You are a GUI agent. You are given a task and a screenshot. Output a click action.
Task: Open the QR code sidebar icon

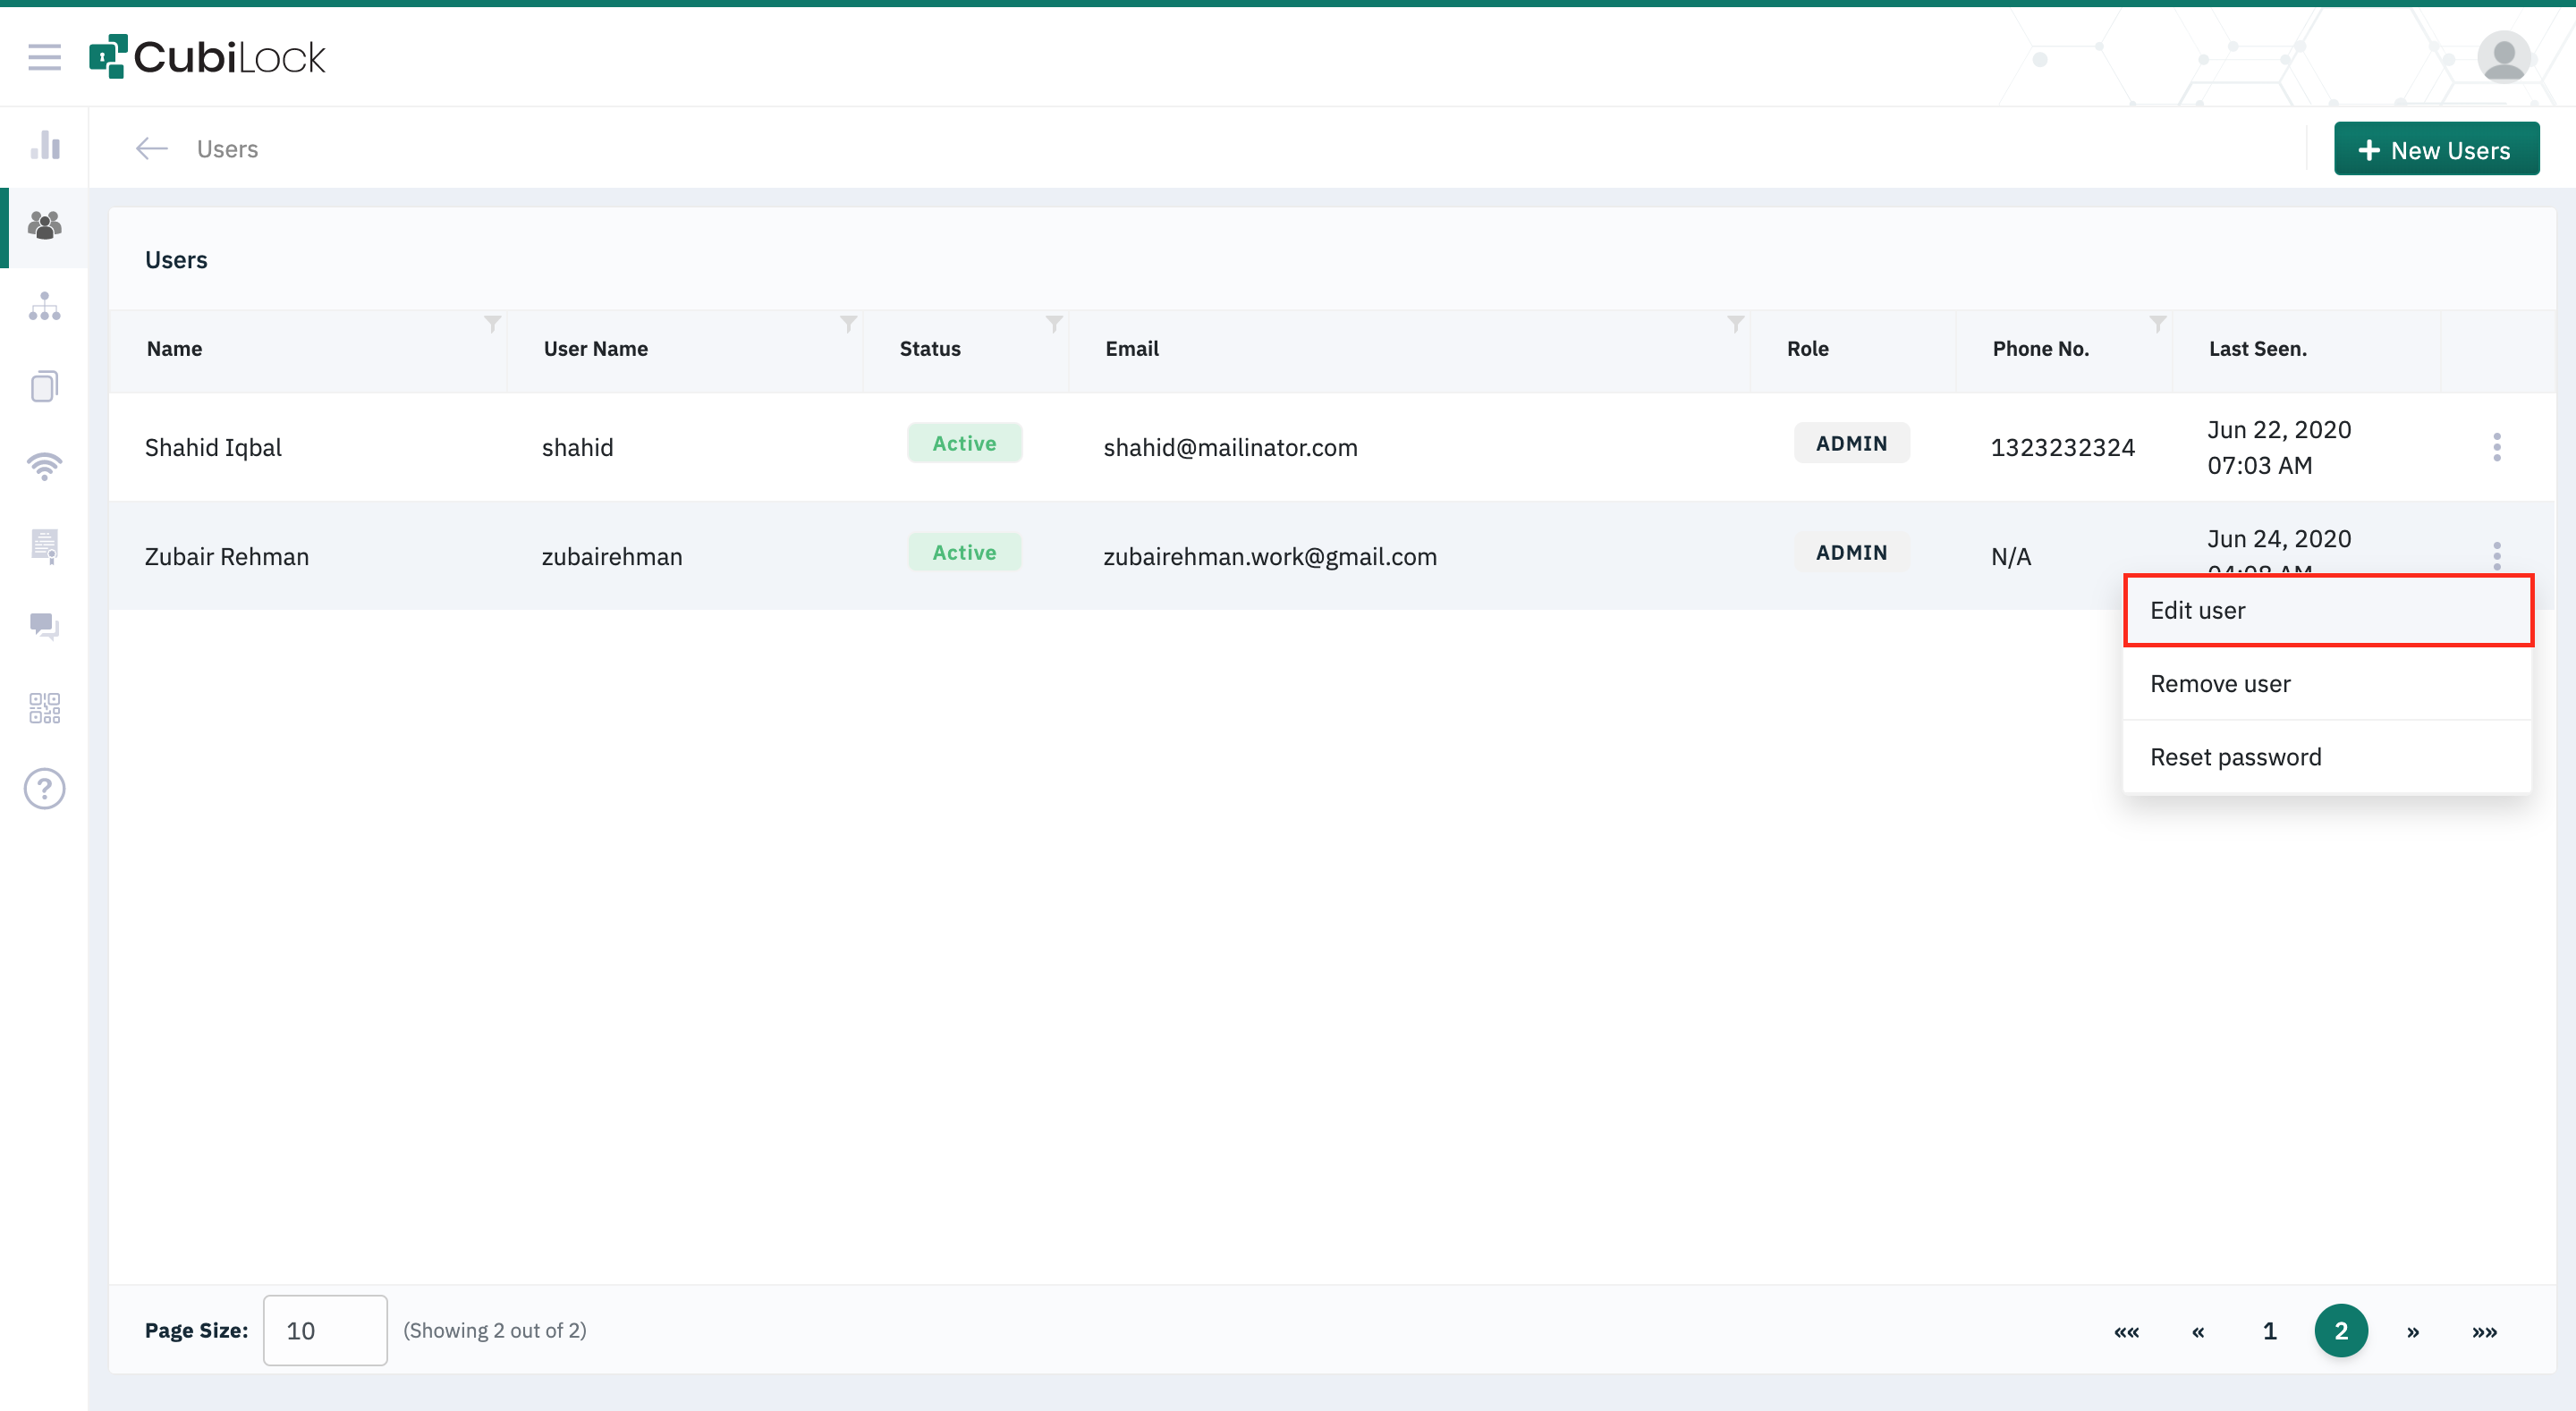[x=44, y=708]
